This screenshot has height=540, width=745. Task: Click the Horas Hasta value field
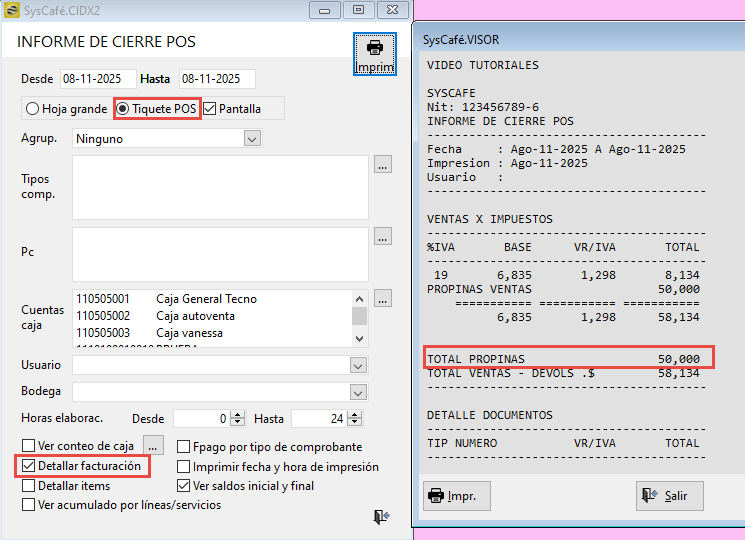[320, 419]
